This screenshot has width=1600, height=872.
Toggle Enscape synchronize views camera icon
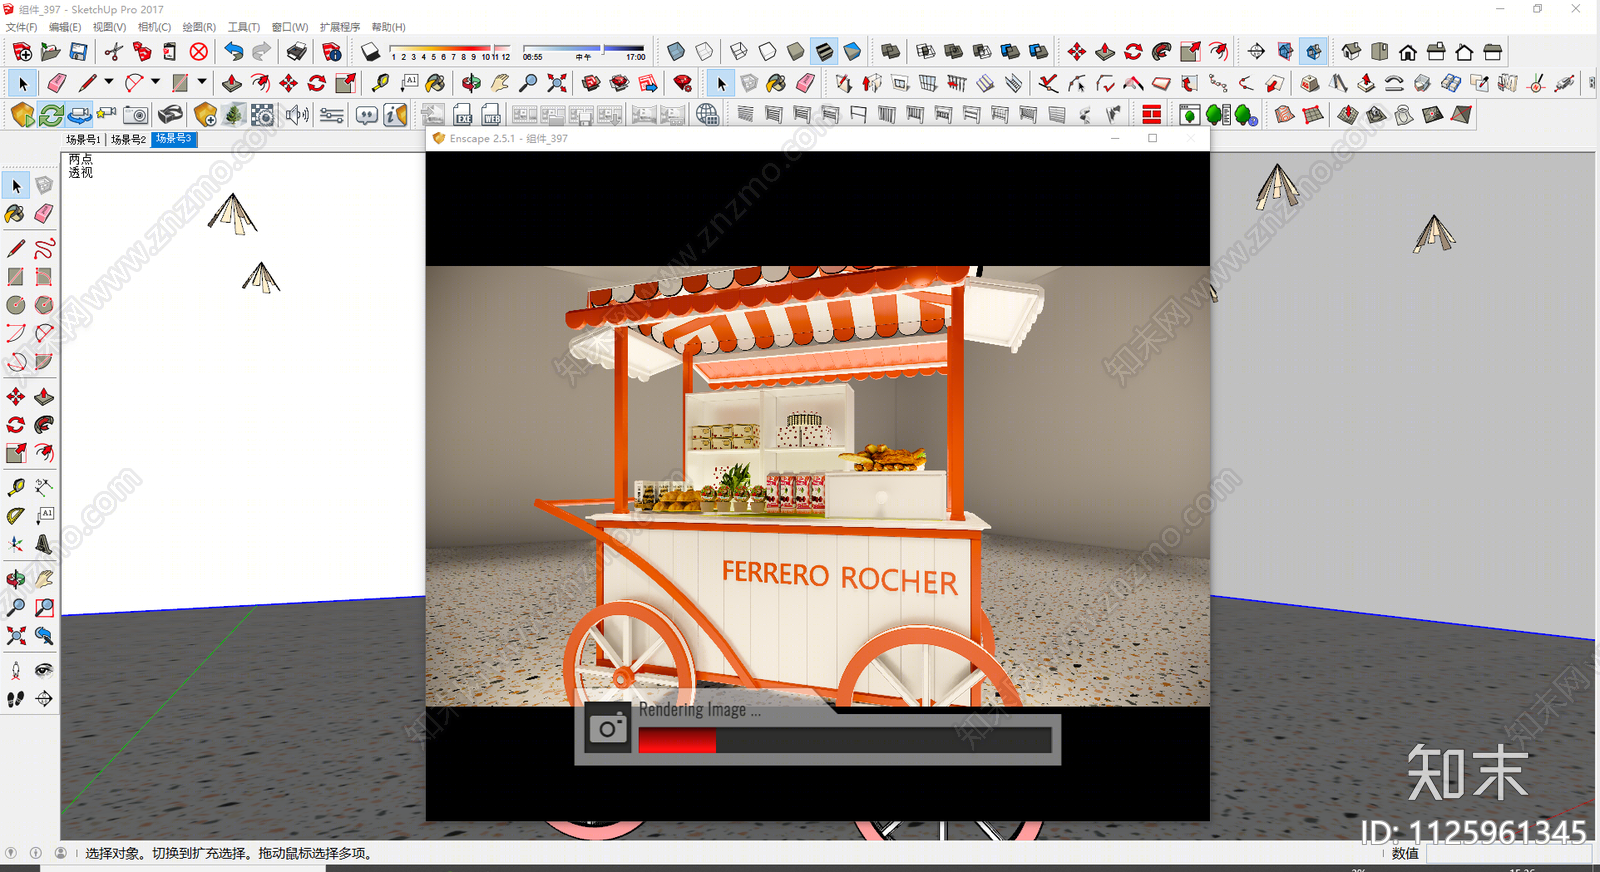79,115
